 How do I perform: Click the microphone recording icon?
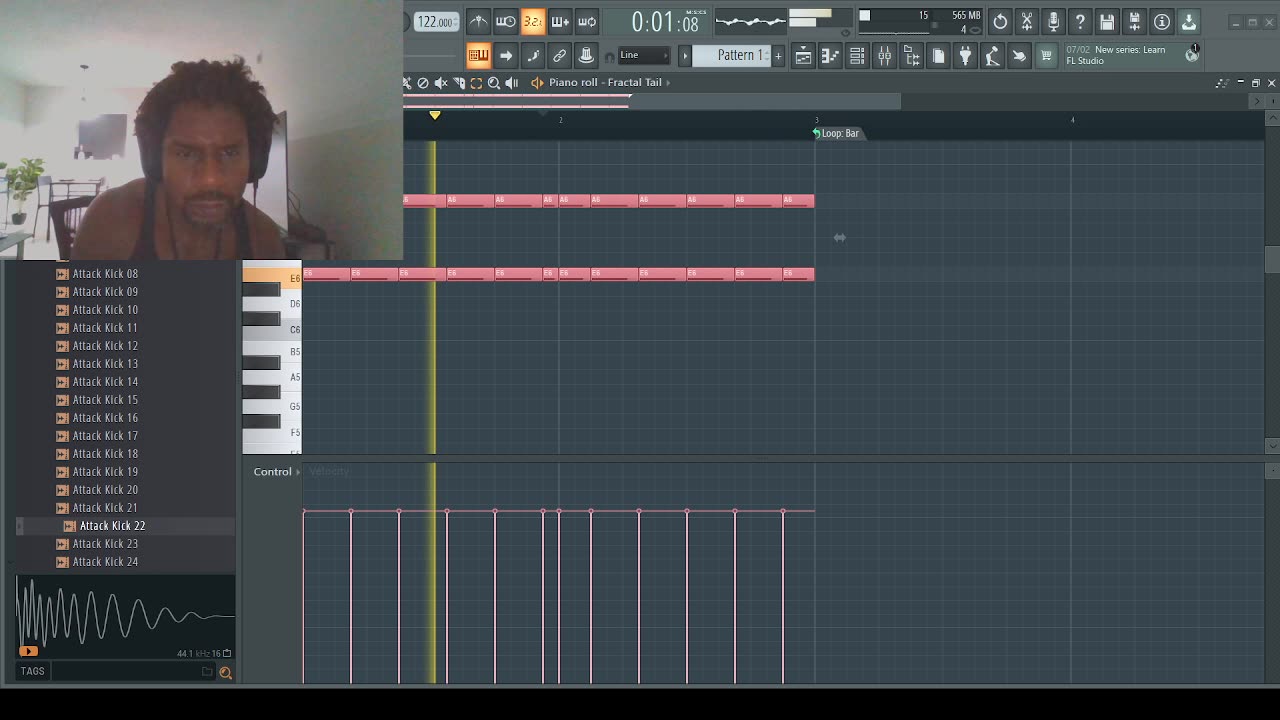coord(1054,22)
